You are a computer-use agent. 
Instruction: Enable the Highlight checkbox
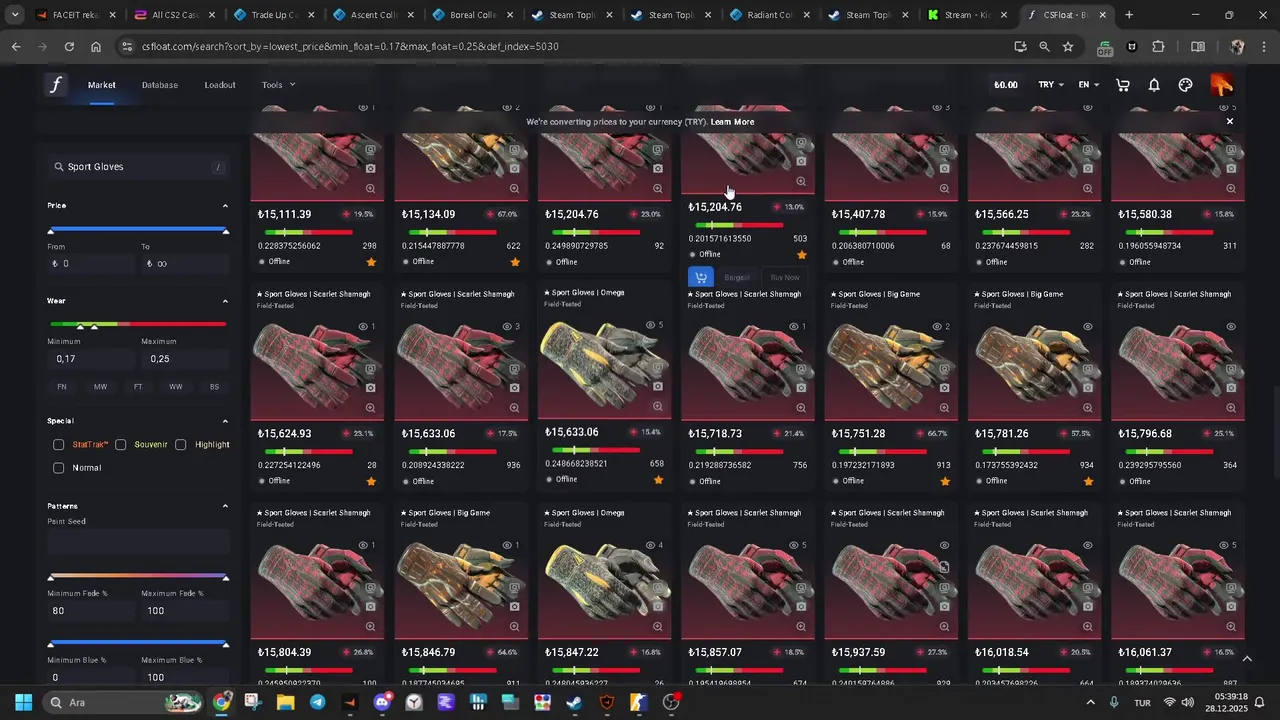coord(180,444)
